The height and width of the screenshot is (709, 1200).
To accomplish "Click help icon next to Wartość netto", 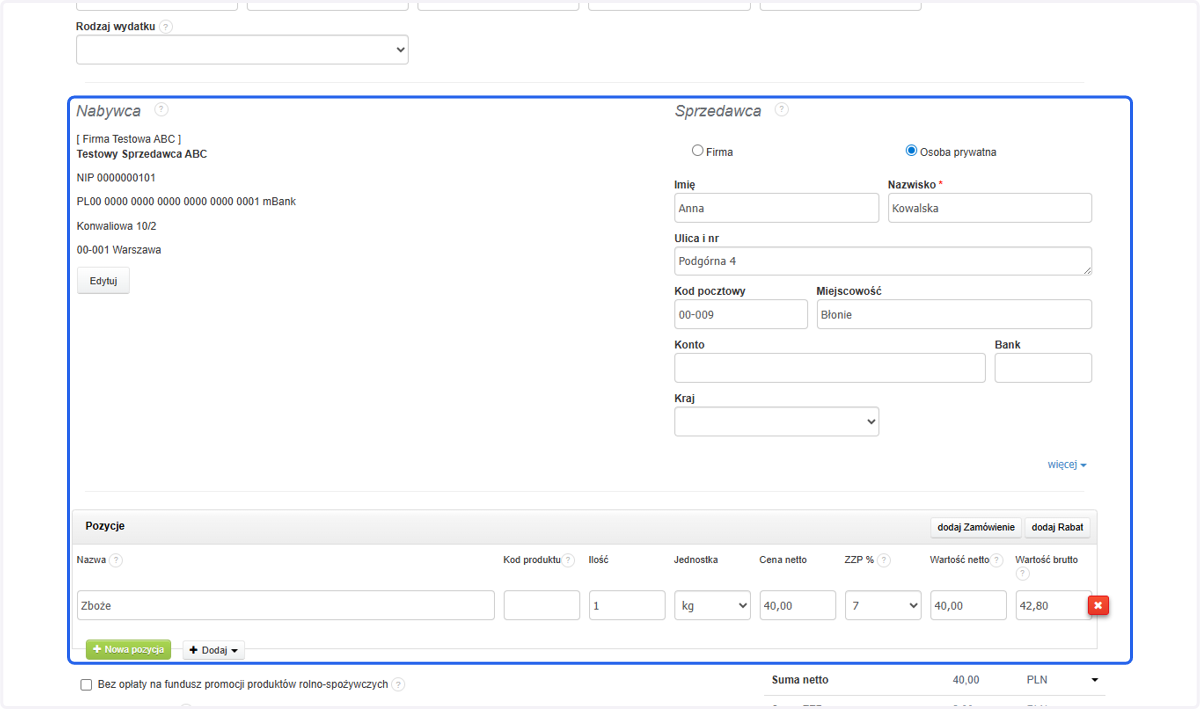I will click(996, 560).
